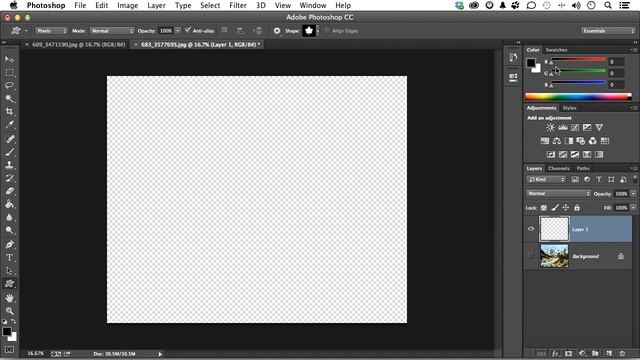Open the Pixels tool mode dropdown
The image size is (640, 360).
pos(51,31)
